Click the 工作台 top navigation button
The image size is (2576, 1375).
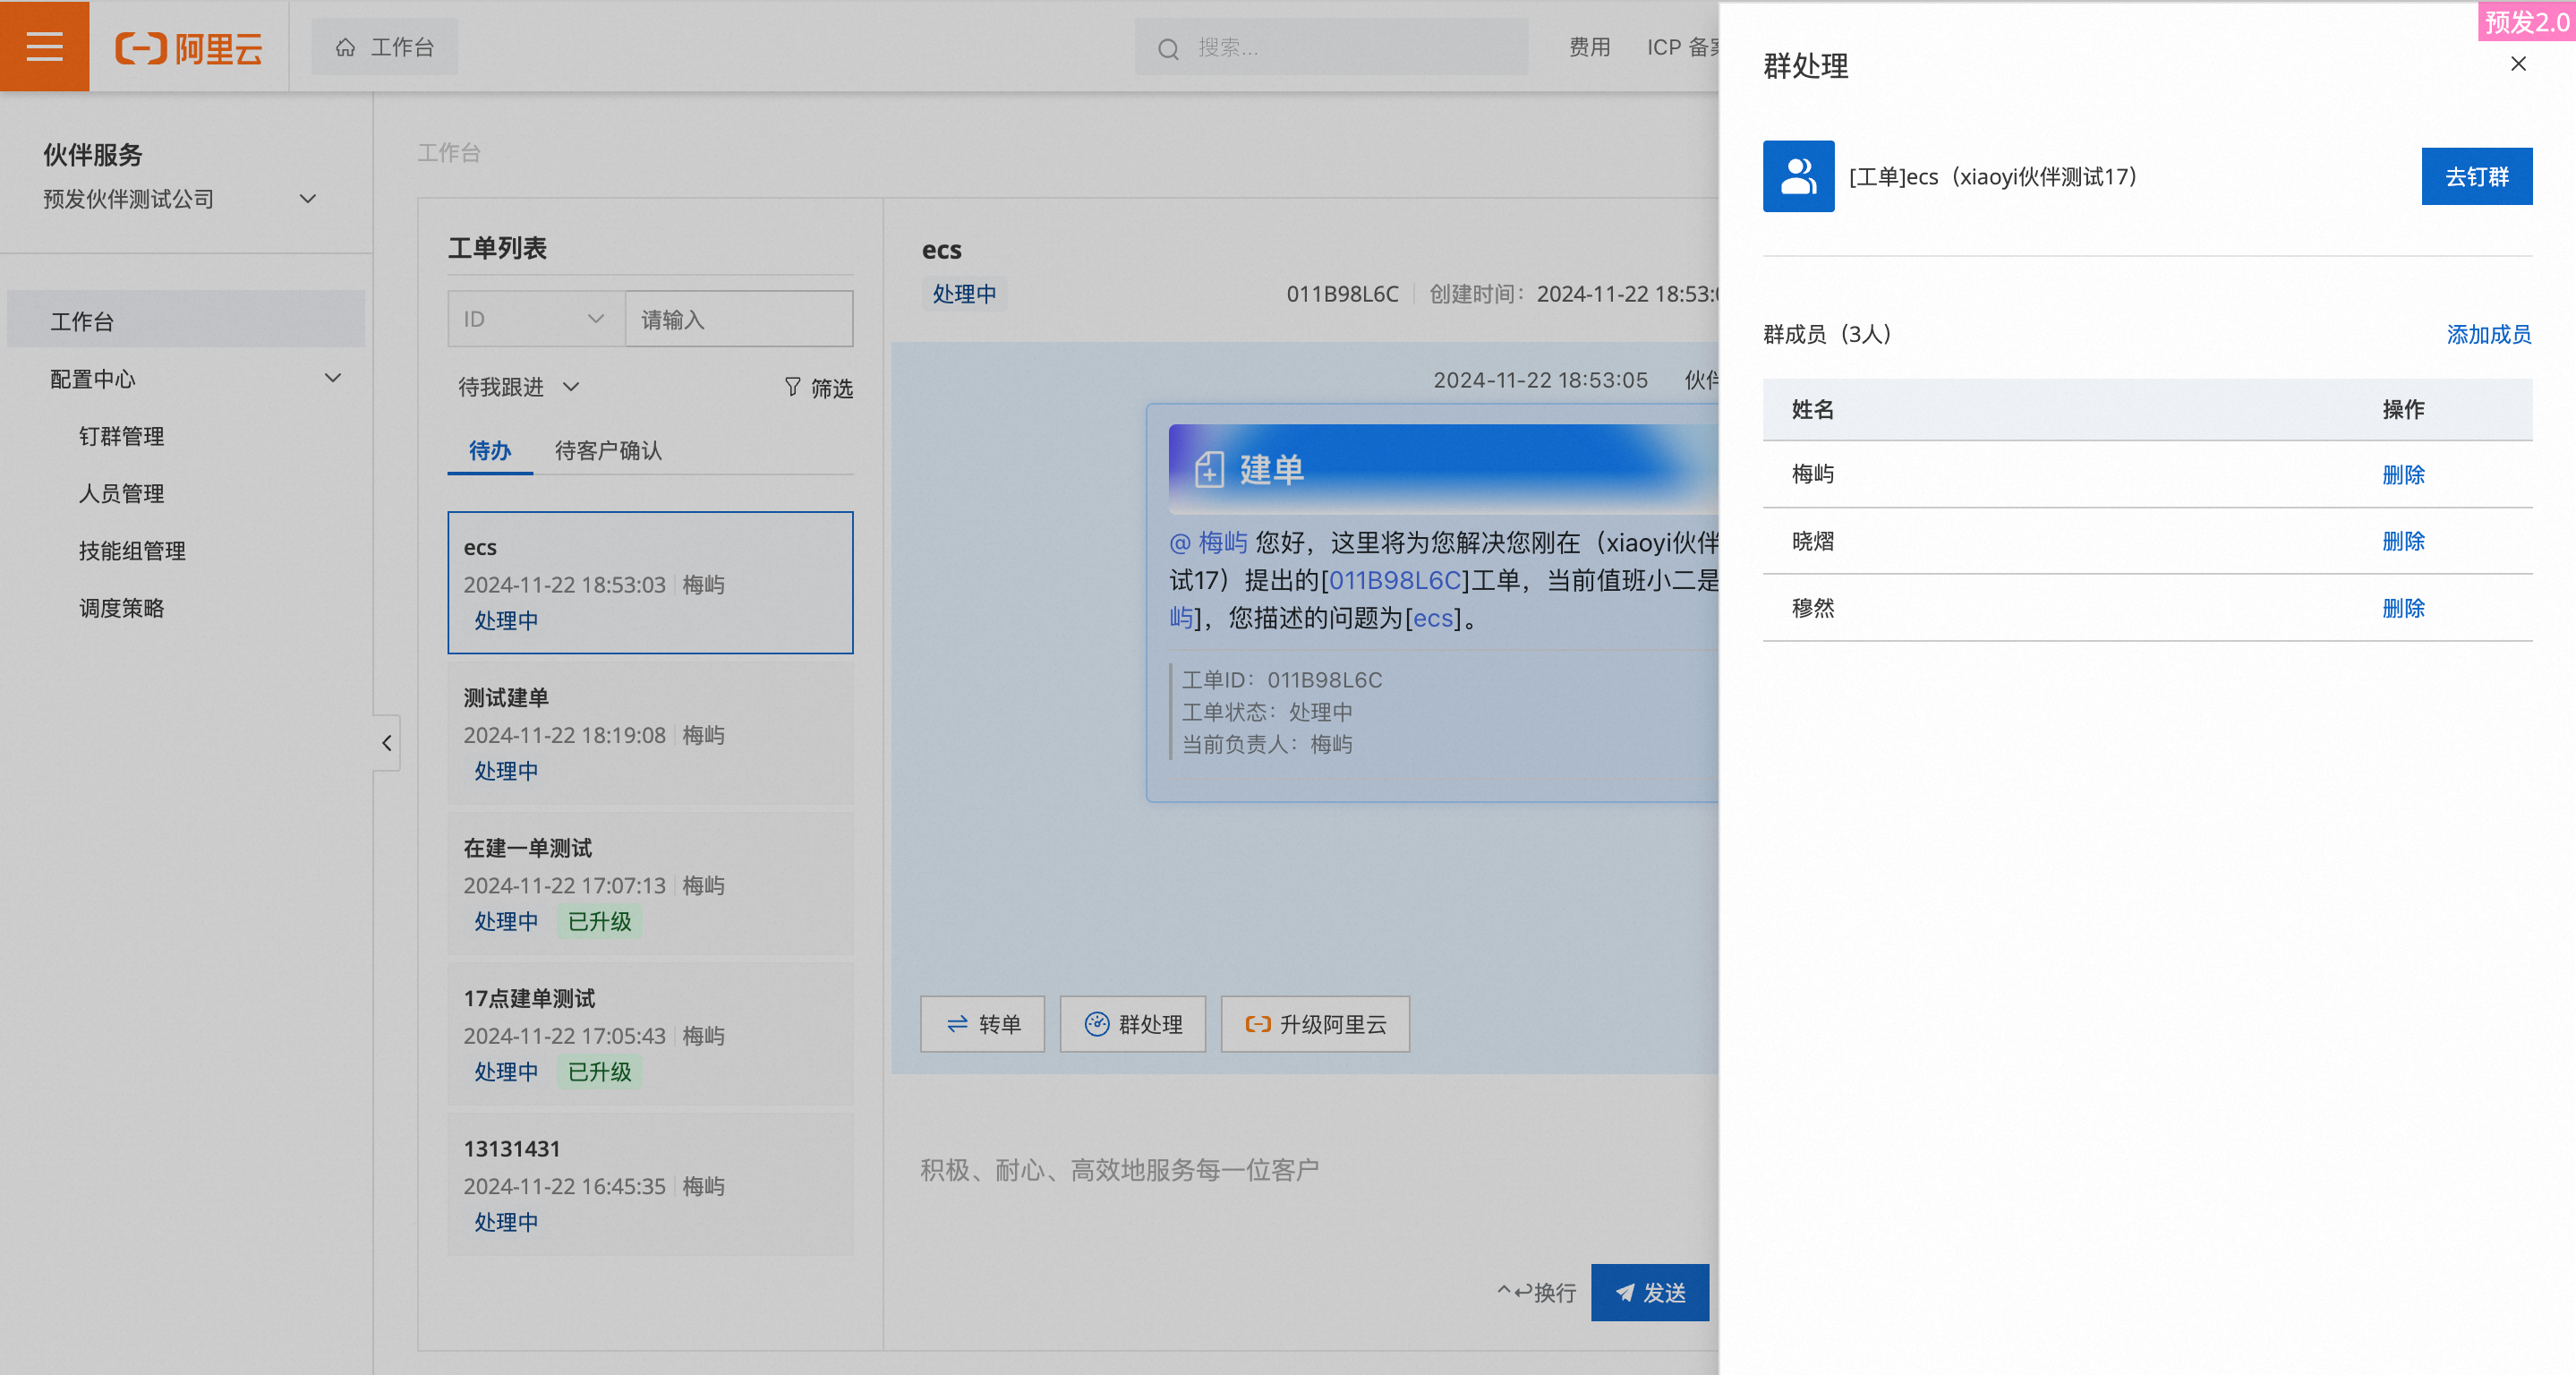tap(385, 47)
